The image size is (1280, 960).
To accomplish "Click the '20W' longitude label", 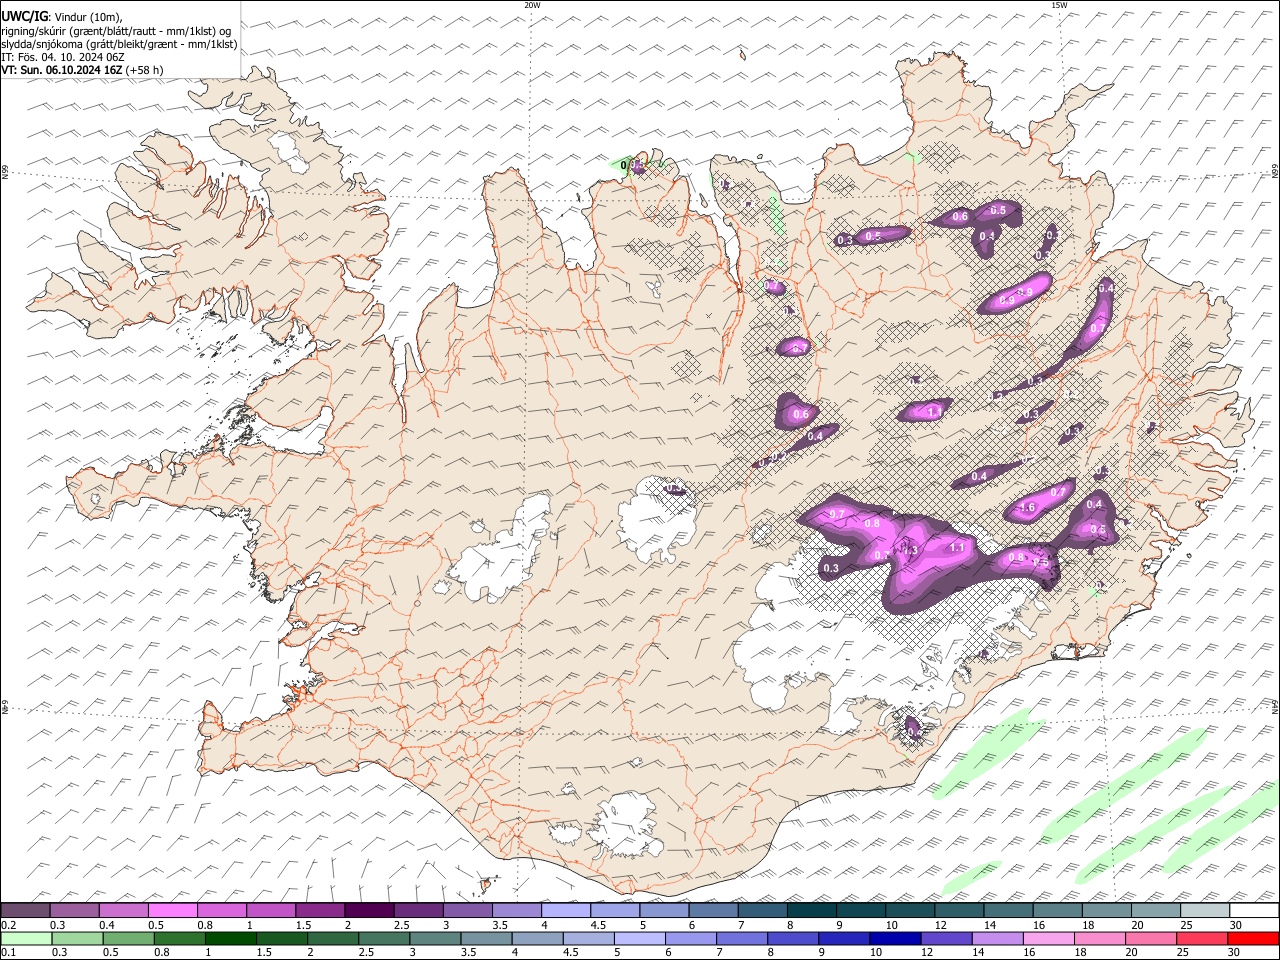I will [x=532, y=5].
